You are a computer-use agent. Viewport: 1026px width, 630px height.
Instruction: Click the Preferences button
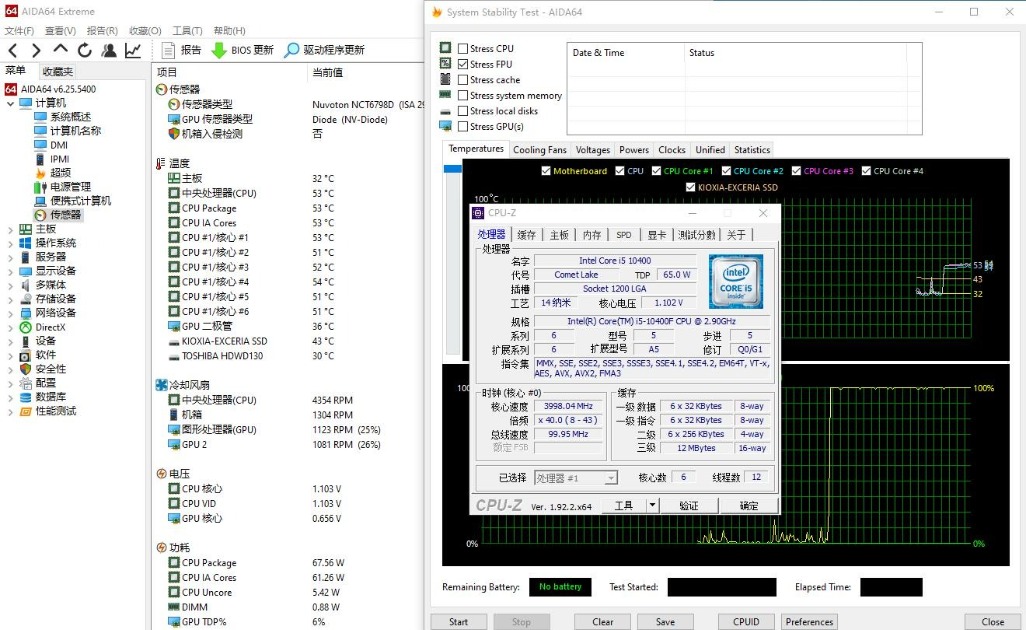(809, 622)
